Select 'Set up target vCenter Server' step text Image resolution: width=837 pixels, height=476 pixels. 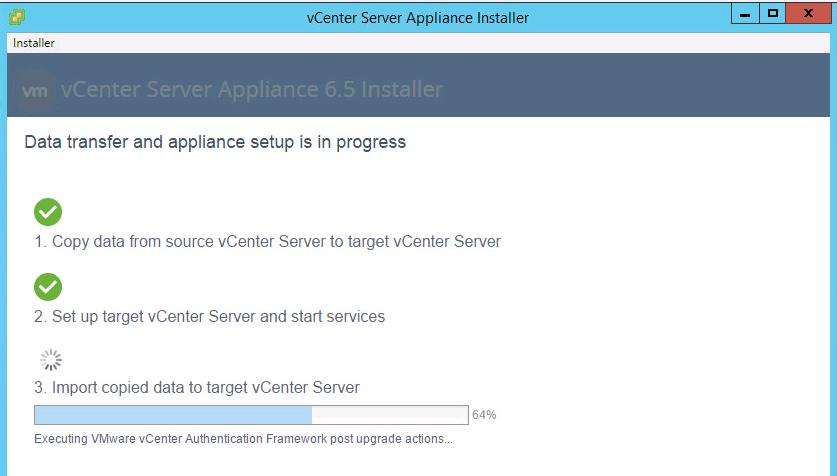click(x=209, y=316)
